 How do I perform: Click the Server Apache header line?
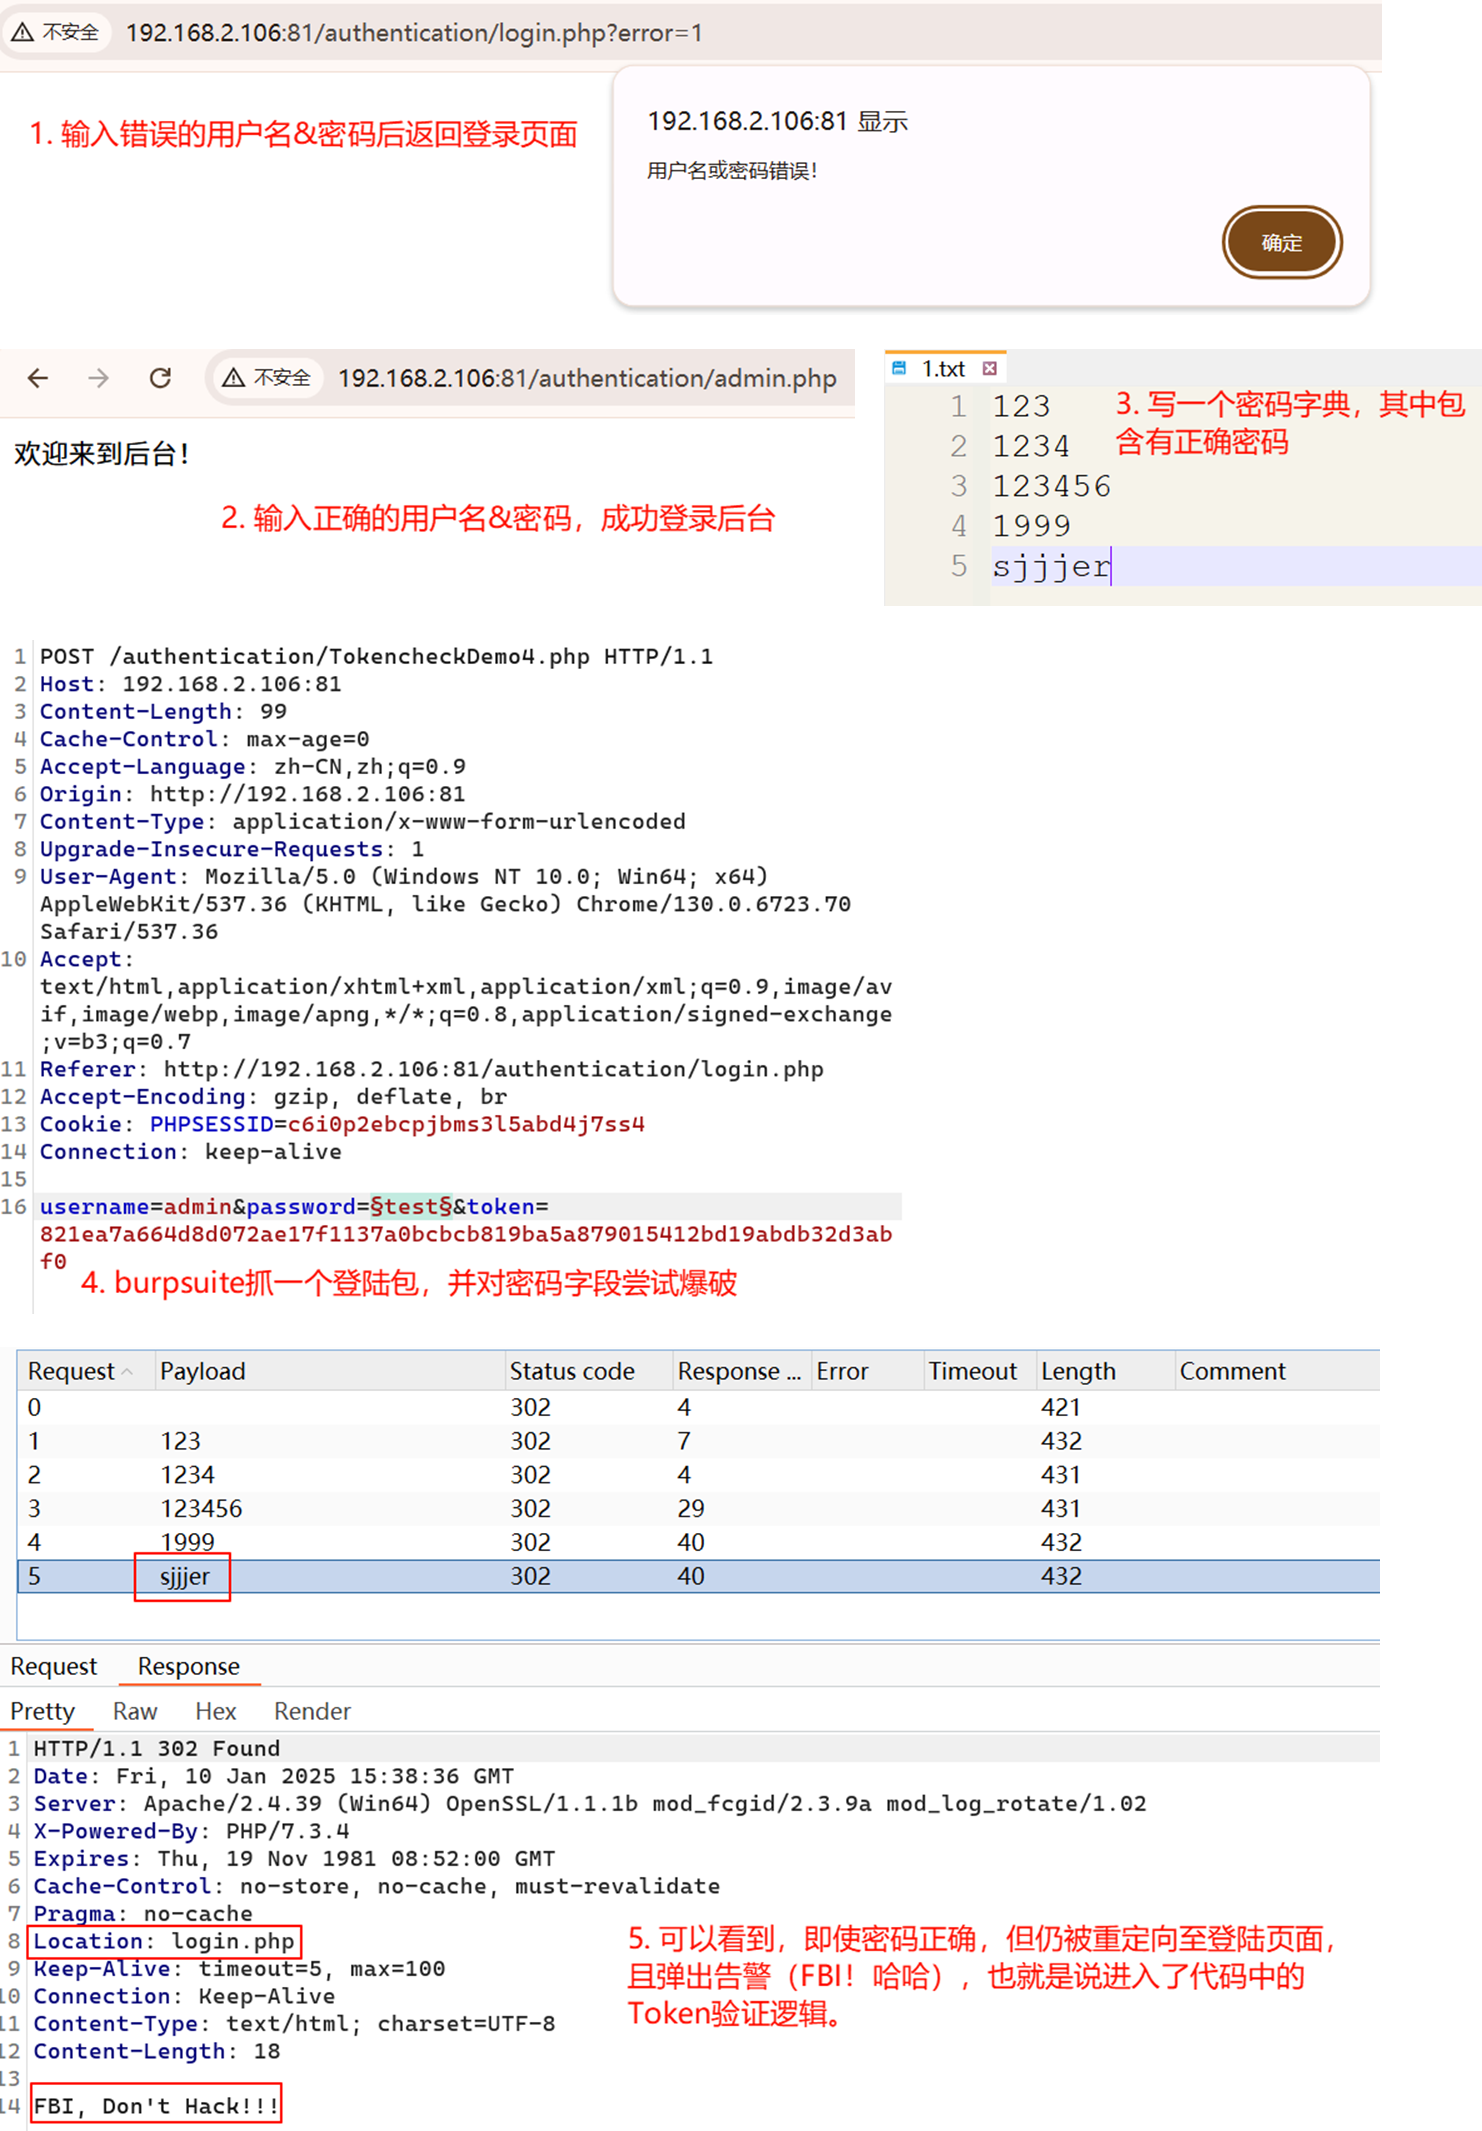tap(590, 1803)
